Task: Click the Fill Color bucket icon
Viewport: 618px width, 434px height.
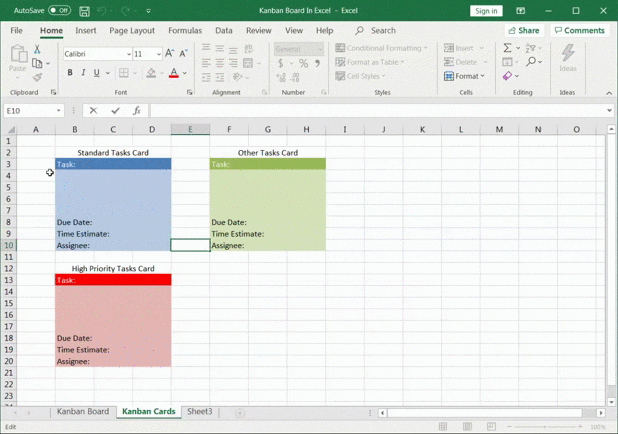Action: [x=151, y=73]
